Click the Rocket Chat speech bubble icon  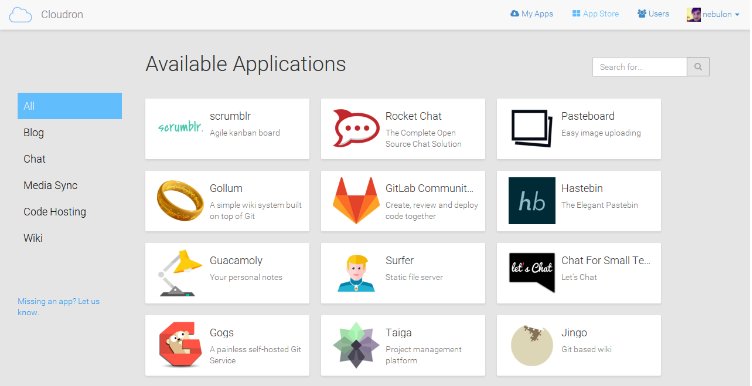point(356,128)
